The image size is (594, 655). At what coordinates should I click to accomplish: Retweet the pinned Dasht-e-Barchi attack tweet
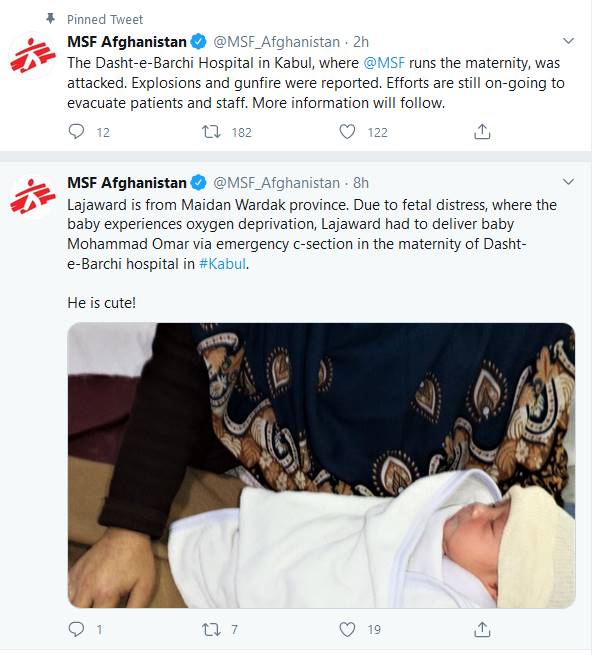coord(211,132)
